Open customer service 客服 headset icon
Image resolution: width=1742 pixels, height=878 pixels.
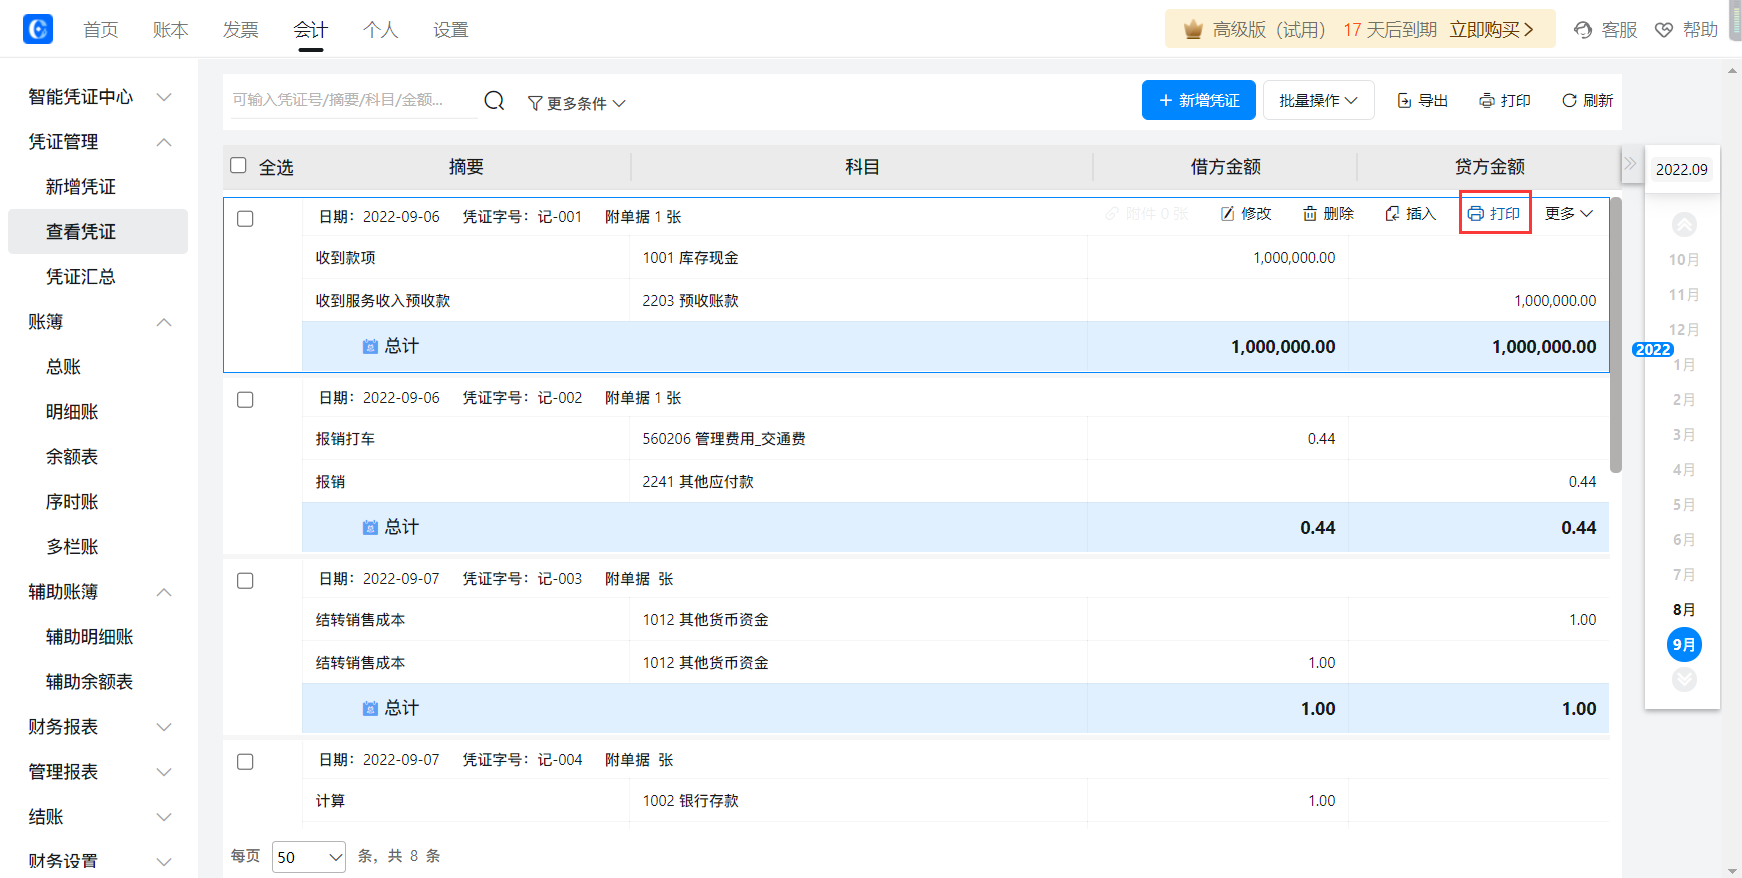point(1583,30)
